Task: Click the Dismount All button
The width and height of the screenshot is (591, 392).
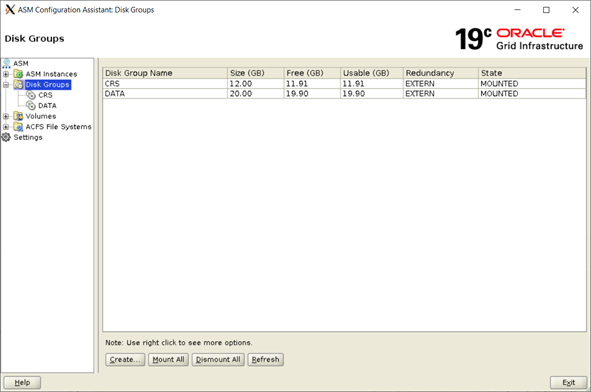Action: [218, 360]
